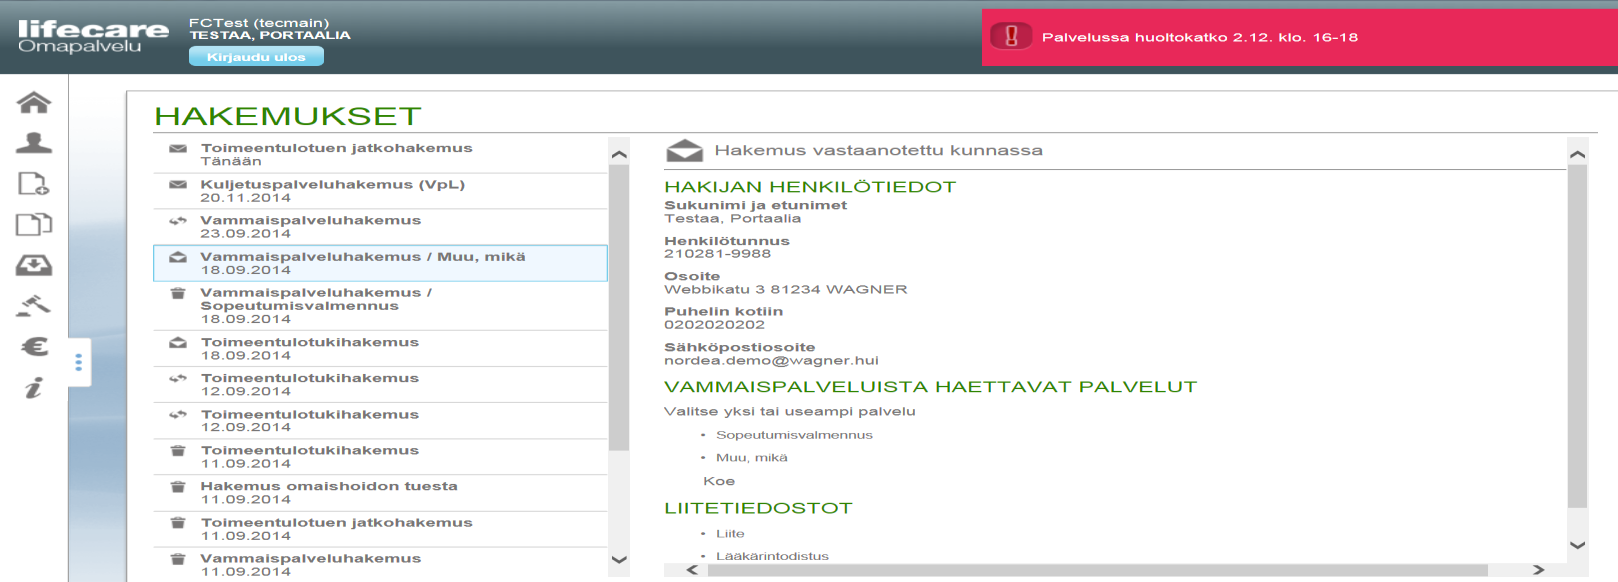Click the Liite attachment link
Screen dimensions: 1618x582
click(x=730, y=534)
